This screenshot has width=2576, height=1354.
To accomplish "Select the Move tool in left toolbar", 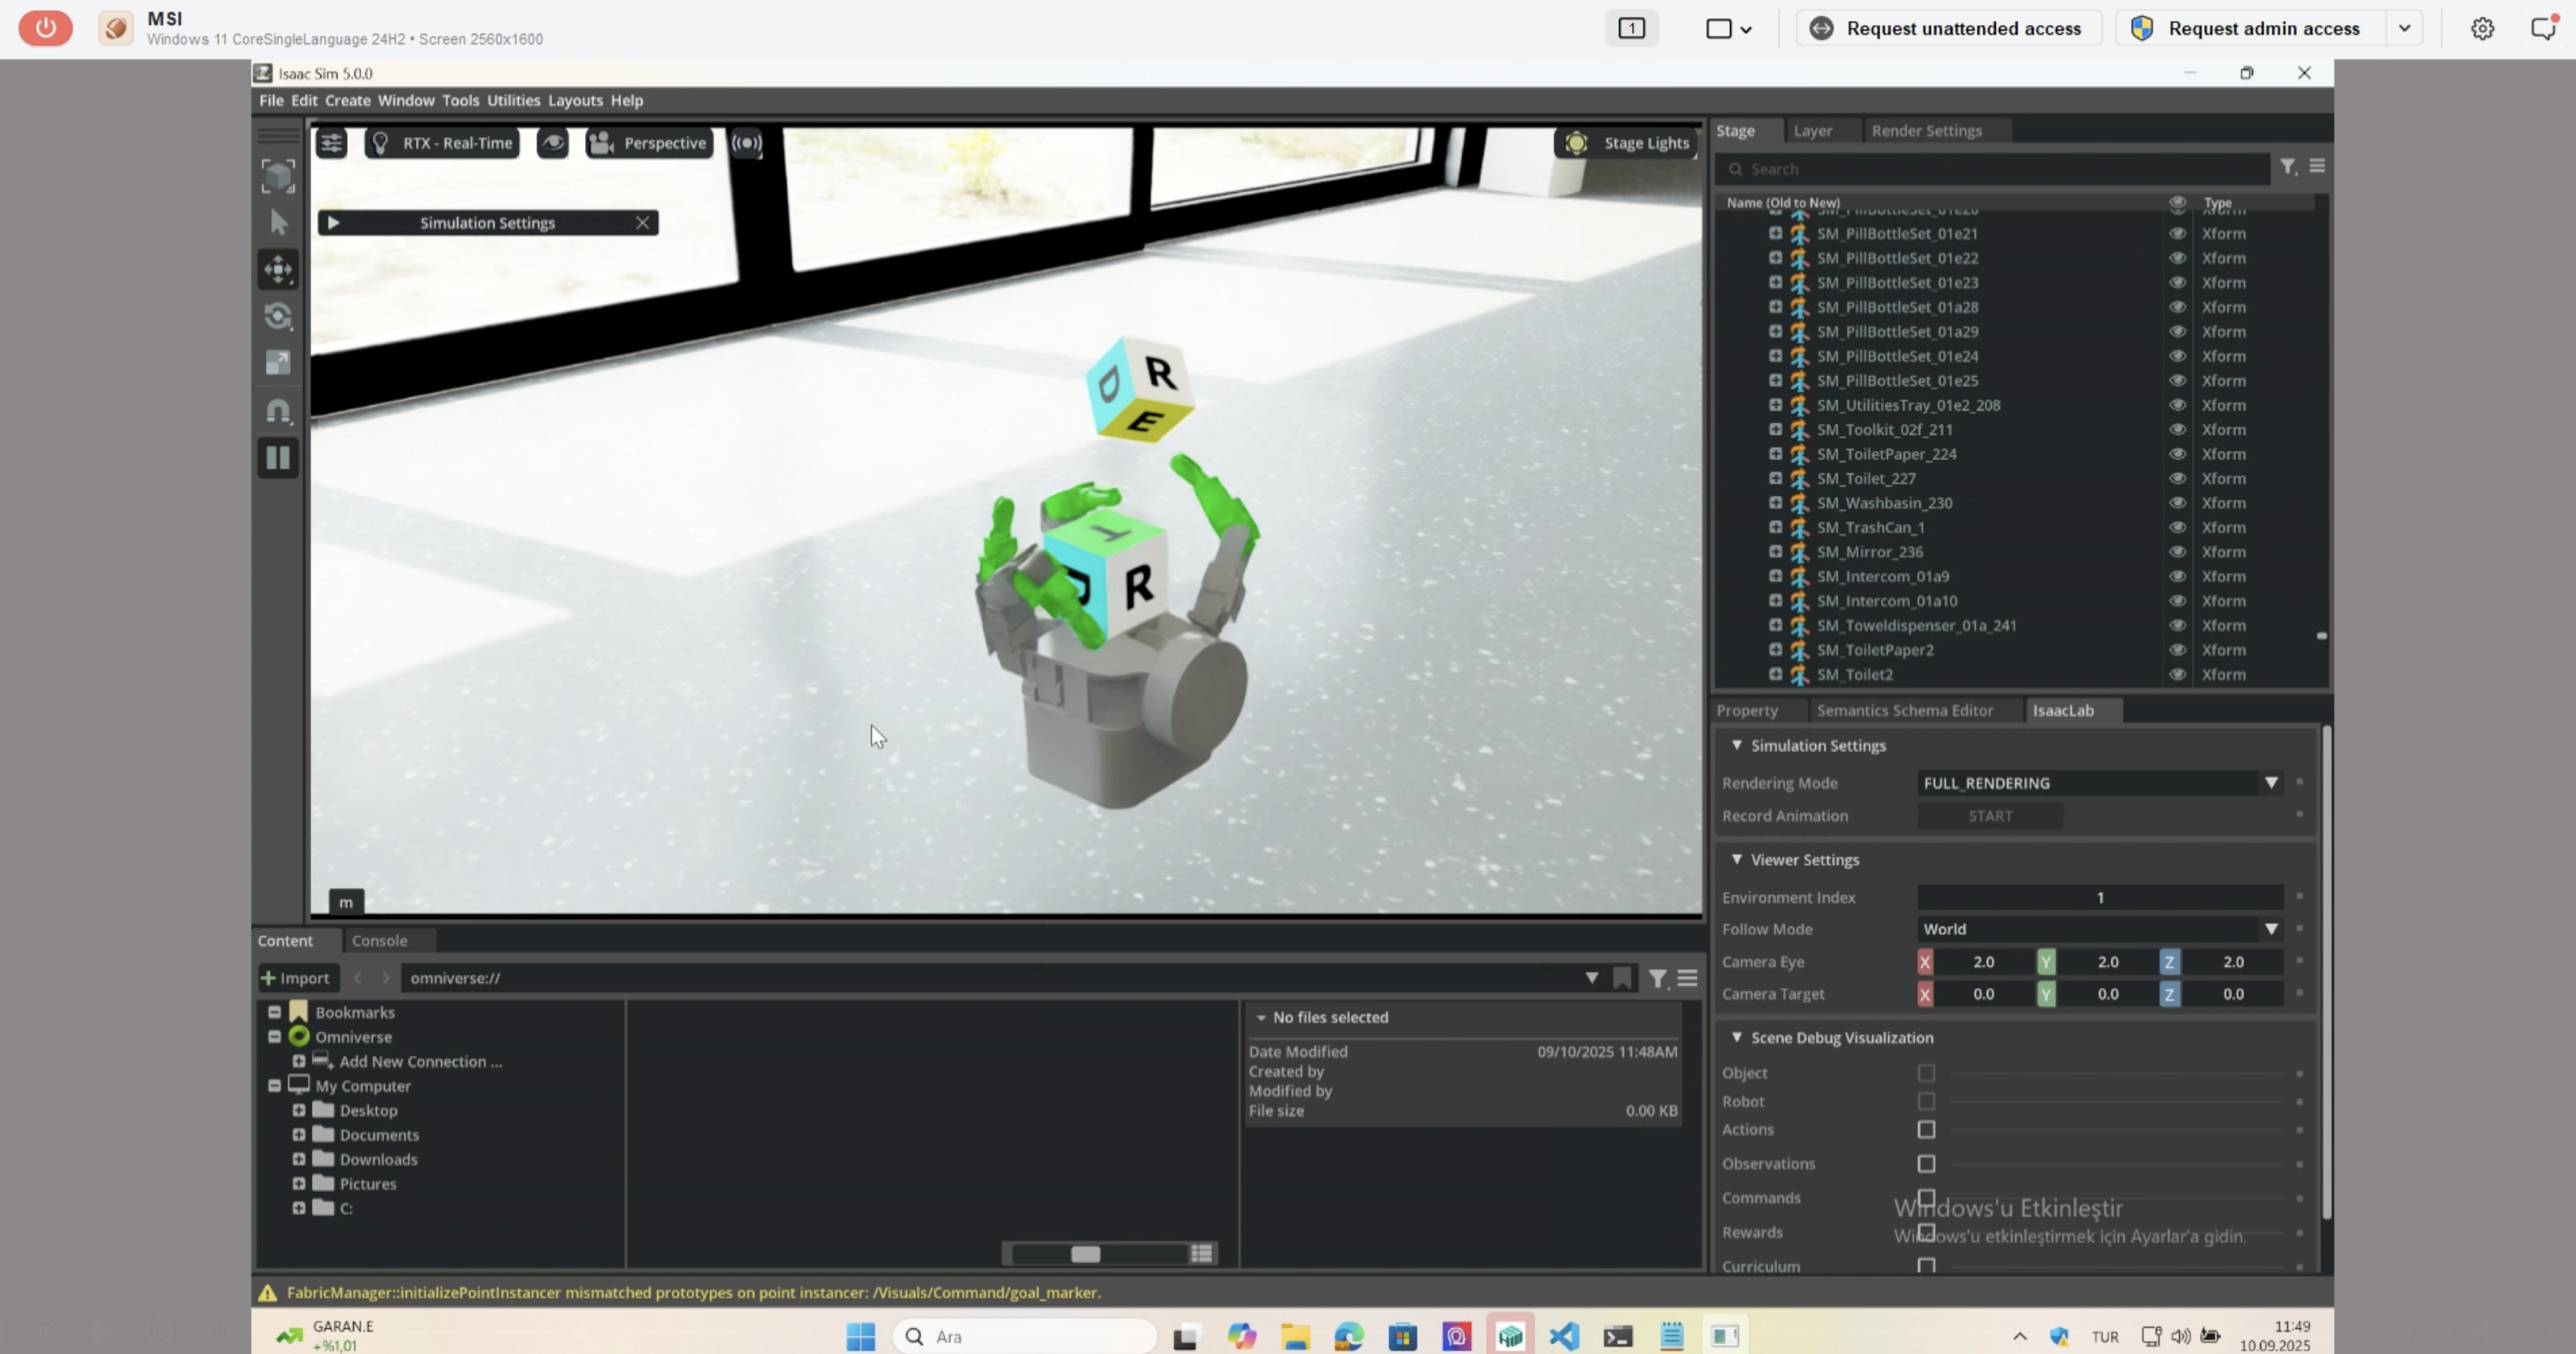I will (x=278, y=269).
